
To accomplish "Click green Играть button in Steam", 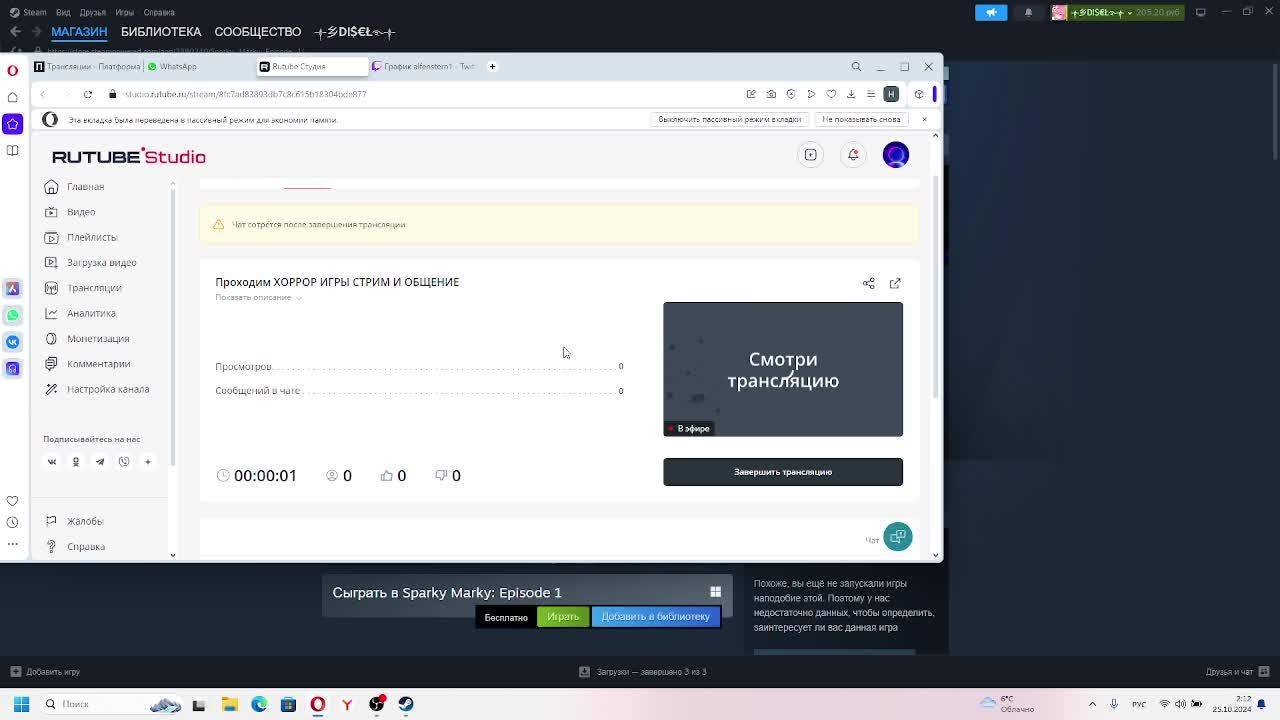I will click(x=563, y=617).
